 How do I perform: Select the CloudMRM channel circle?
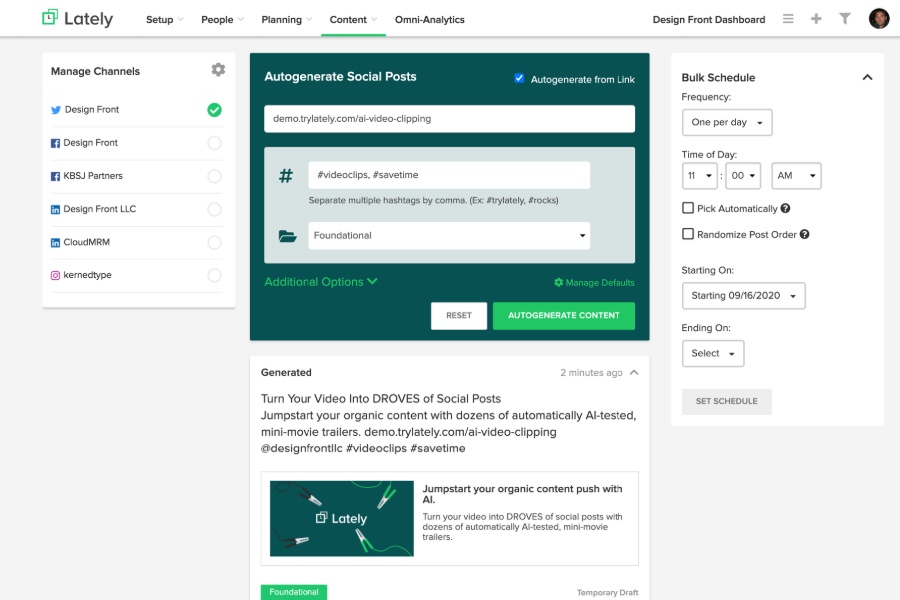pyautogui.click(x=214, y=243)
